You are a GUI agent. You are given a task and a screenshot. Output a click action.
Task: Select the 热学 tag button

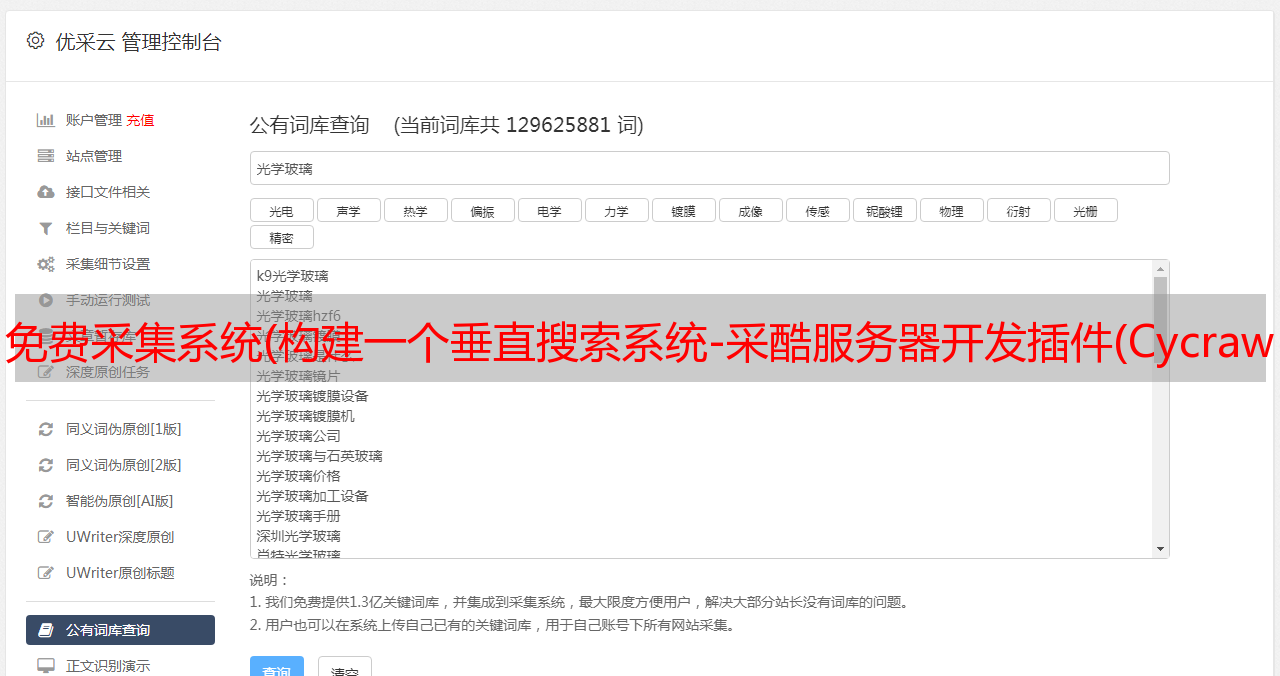point(416,210)
